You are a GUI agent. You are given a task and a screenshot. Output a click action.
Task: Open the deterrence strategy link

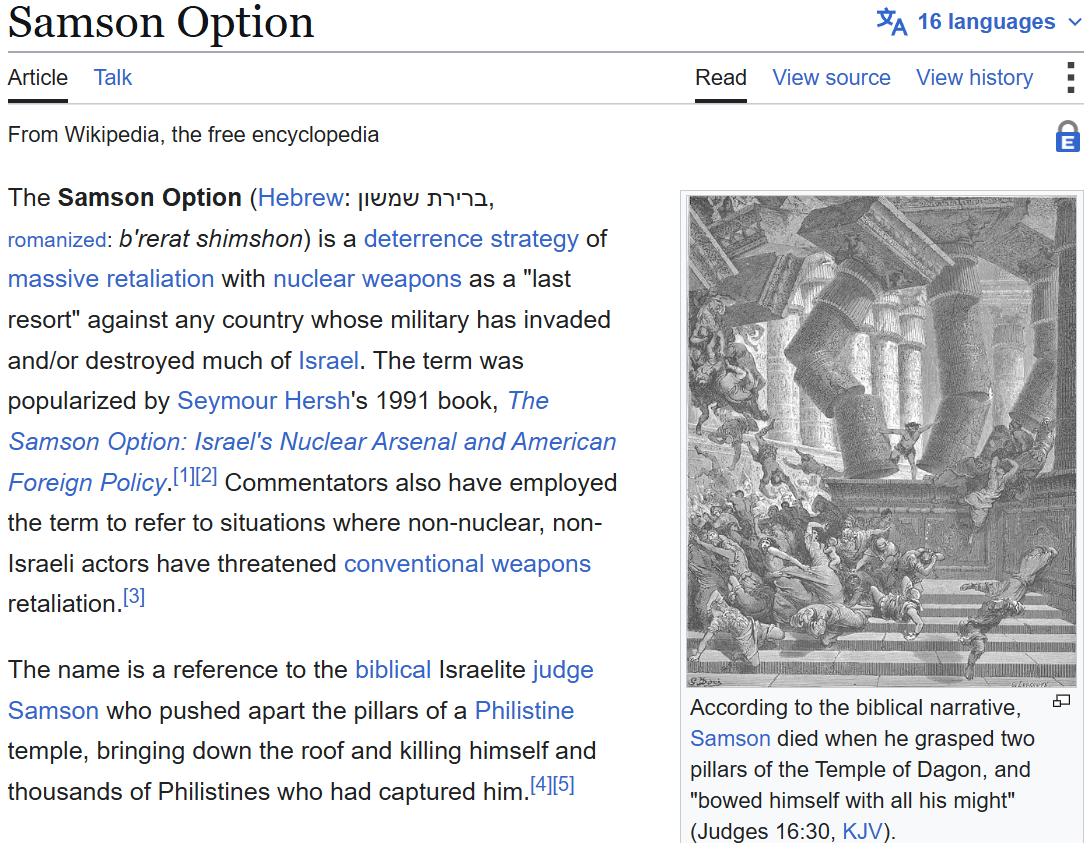[x=471, y=239]
